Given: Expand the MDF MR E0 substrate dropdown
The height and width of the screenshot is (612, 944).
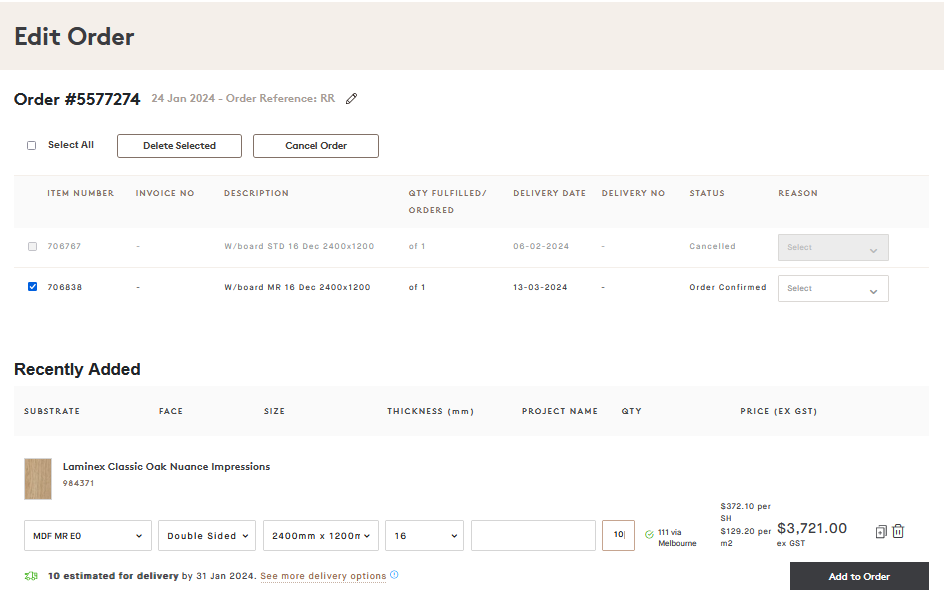Looking at the screenshot, I should click(87, 535).
